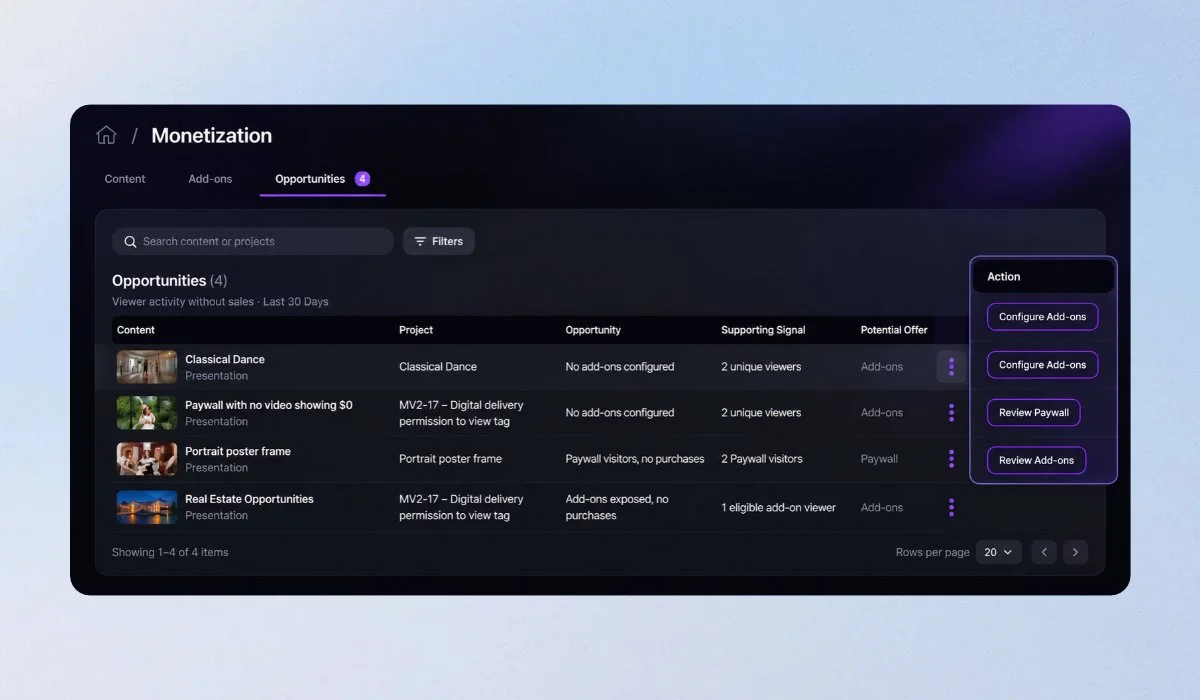1200x700 pixels.
Task: Click the Review Paywall button
Action: pyautogui.click(x=1034, y=413)
